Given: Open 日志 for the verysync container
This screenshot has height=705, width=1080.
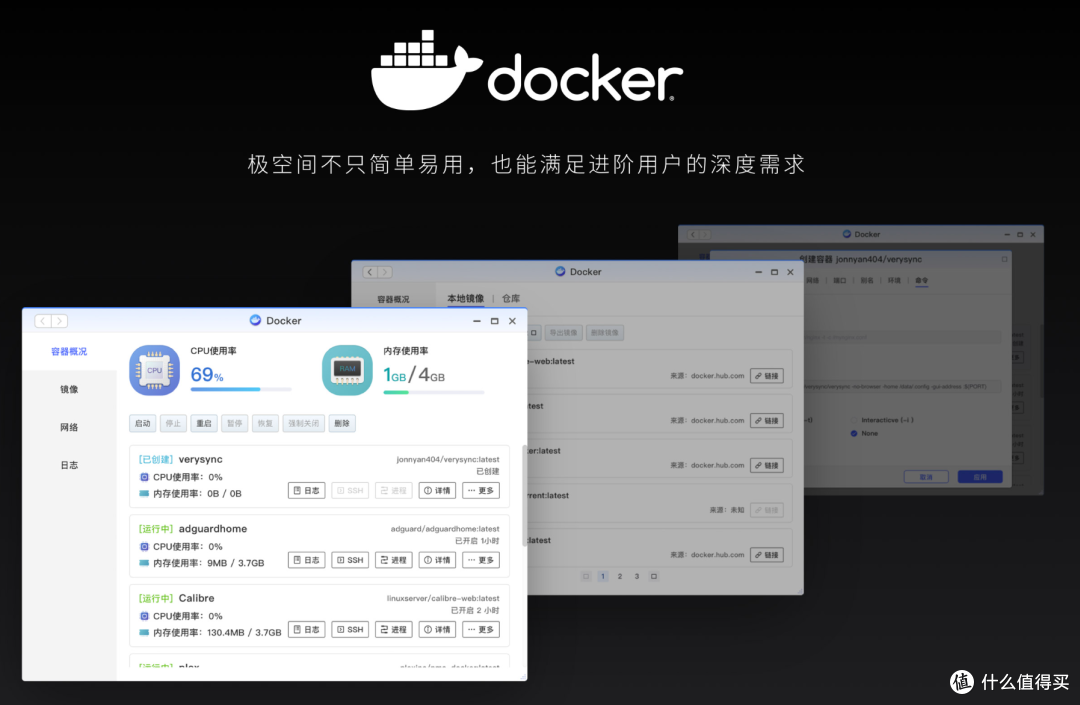Looking at the screenshot, I should pos(307,491).
